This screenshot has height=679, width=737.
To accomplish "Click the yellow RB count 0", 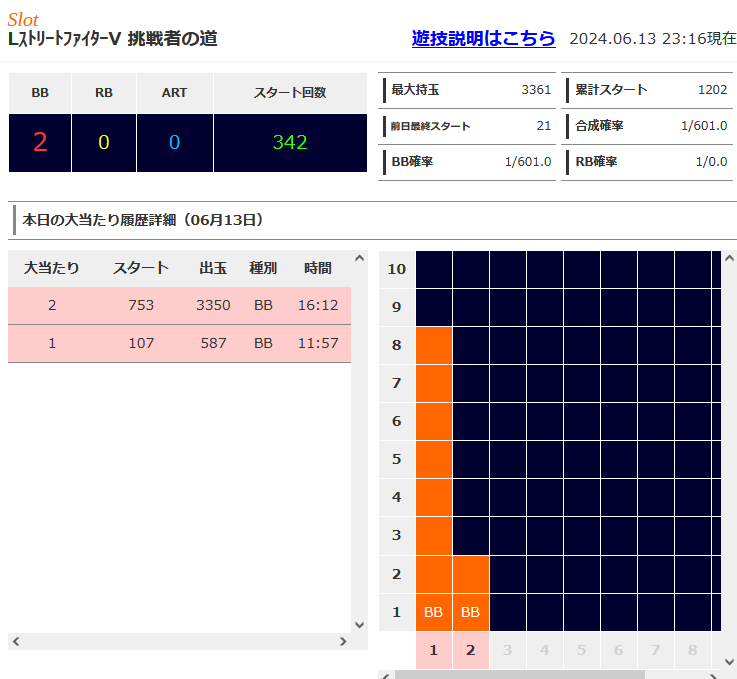I will tap(104, 142).
